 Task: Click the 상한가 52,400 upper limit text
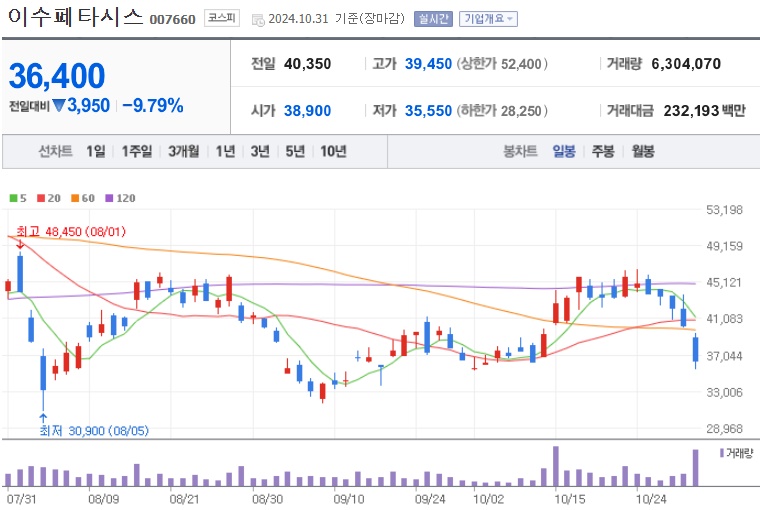point(502,64)
